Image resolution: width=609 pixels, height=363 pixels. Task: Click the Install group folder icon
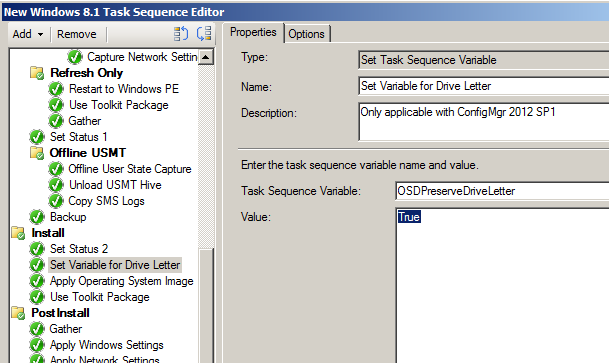tap(18, 233)
